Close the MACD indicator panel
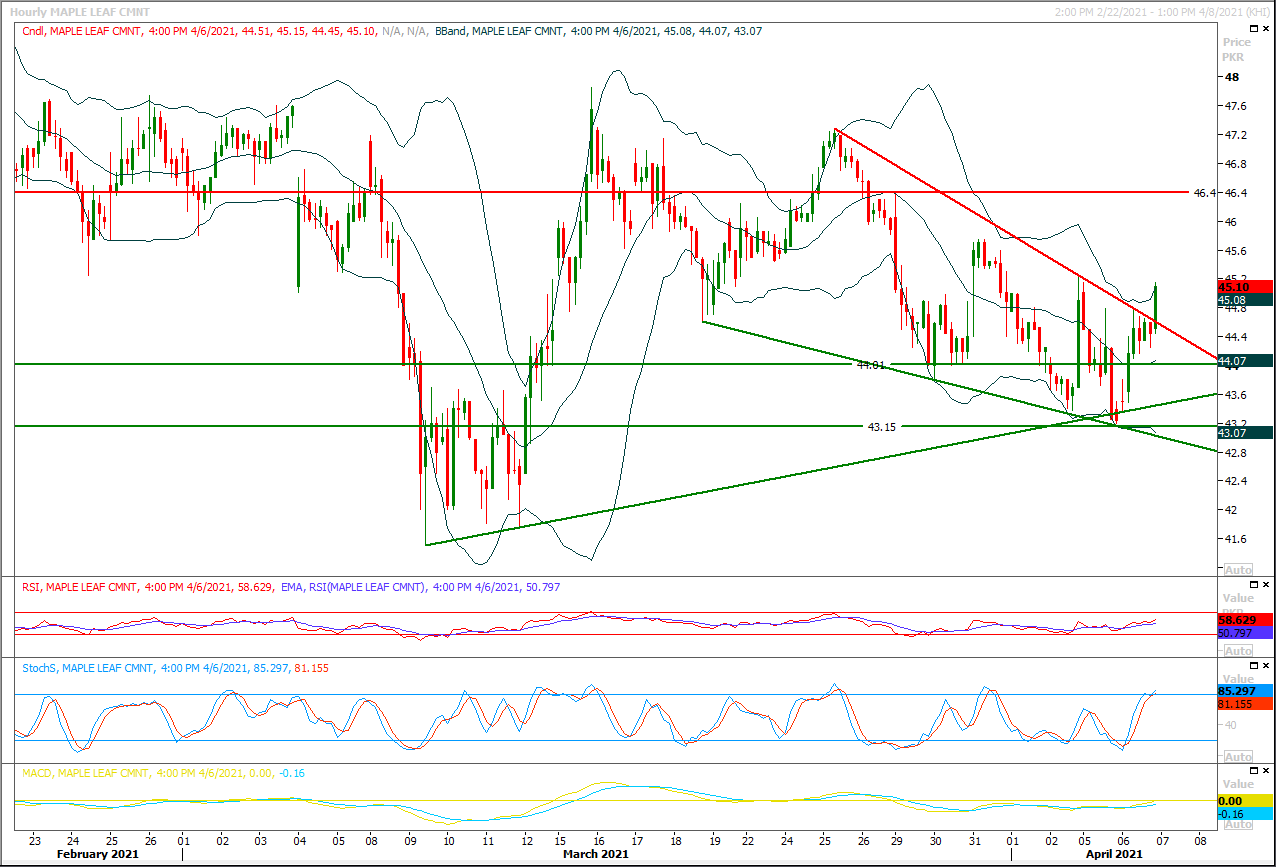 tap(1267, 771)
